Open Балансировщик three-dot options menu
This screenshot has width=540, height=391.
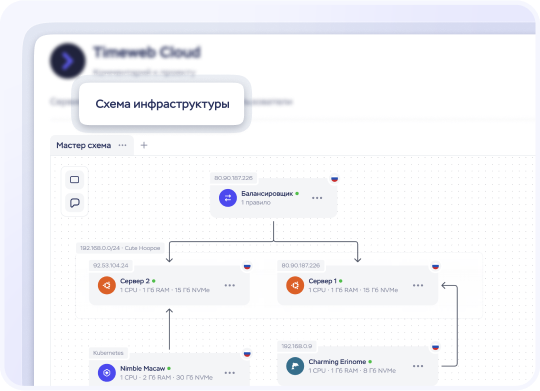[317, 198]
